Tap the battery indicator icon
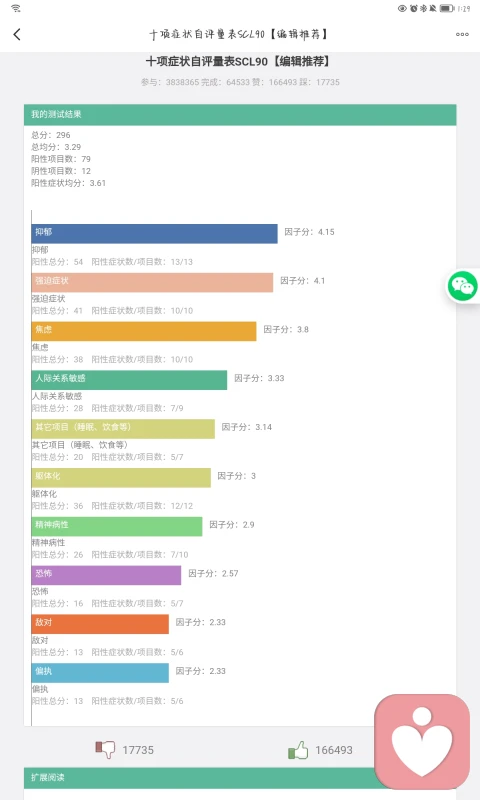The image size is (480, 800). pos(446,8)
